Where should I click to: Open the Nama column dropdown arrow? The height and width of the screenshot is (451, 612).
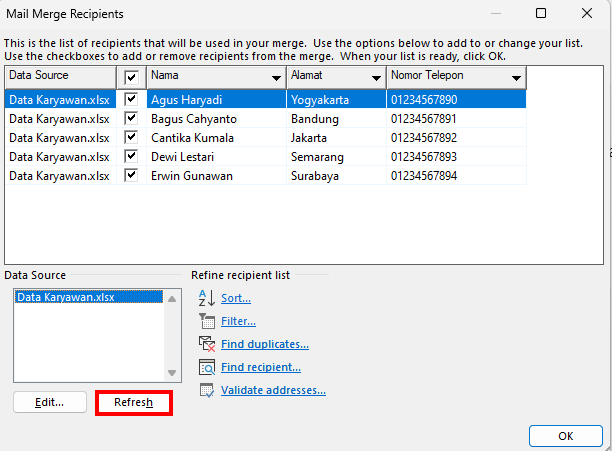(275, 78)
